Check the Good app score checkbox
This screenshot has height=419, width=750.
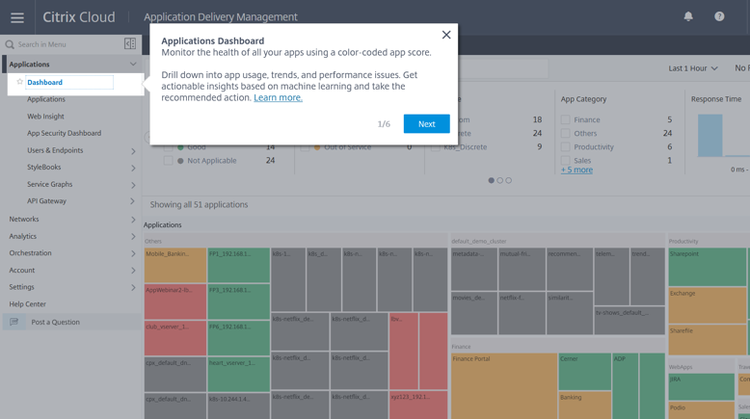click(x=168, y=147)
